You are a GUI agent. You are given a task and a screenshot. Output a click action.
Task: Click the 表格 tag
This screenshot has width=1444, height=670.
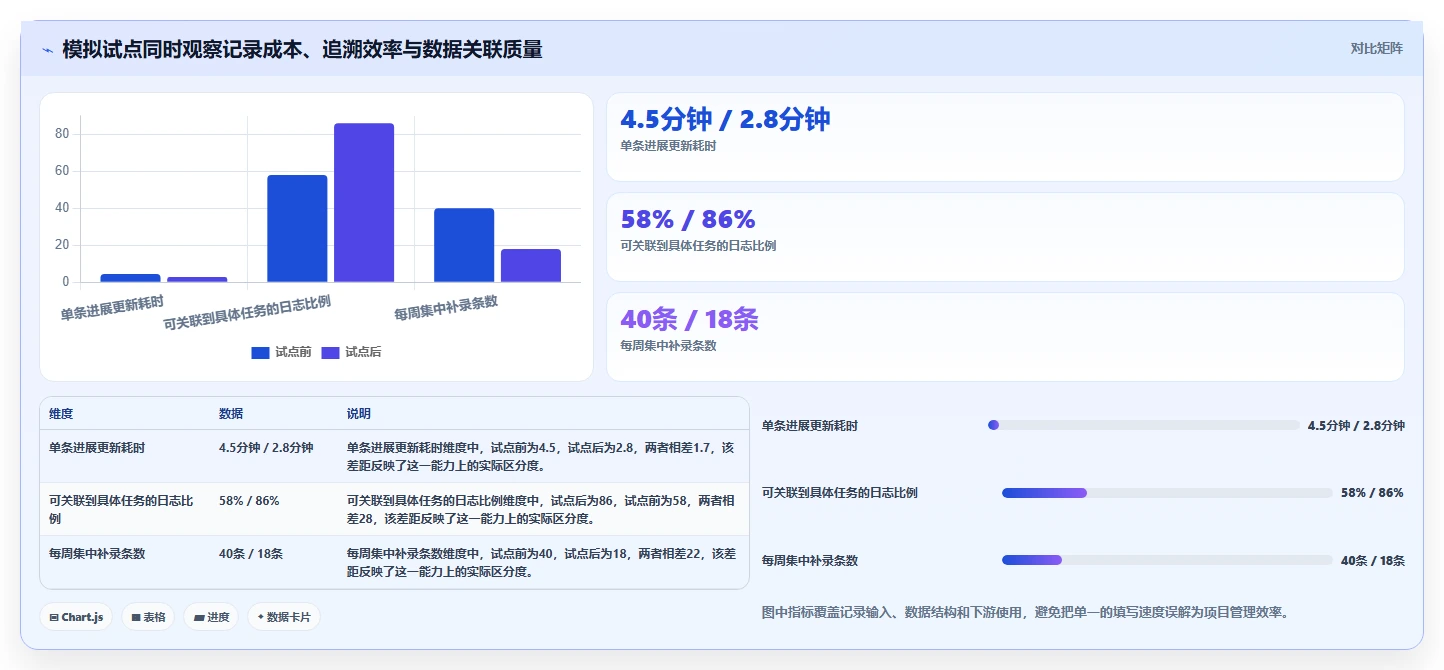[x=148, y=617]
